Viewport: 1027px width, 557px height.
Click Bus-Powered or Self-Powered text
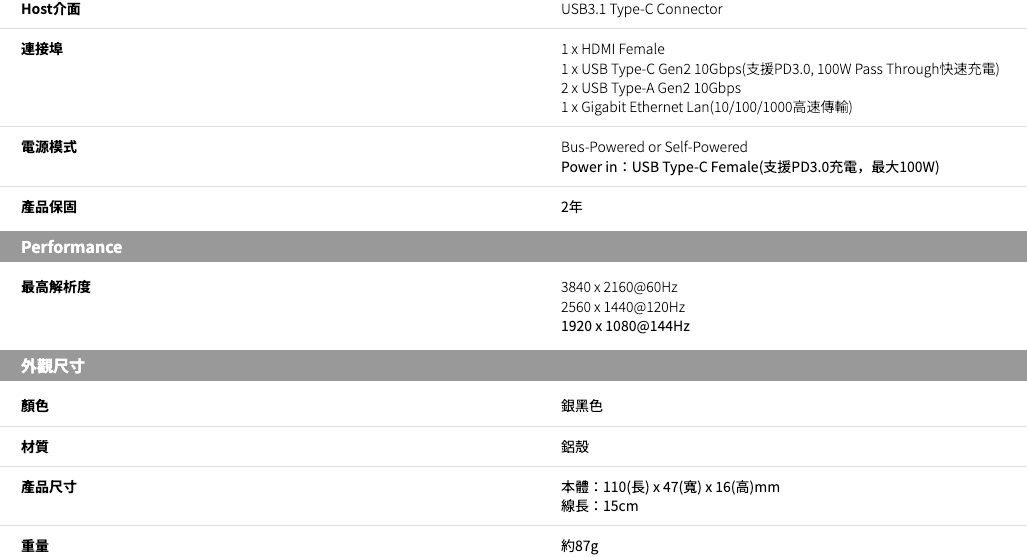[x=654, y=147]
